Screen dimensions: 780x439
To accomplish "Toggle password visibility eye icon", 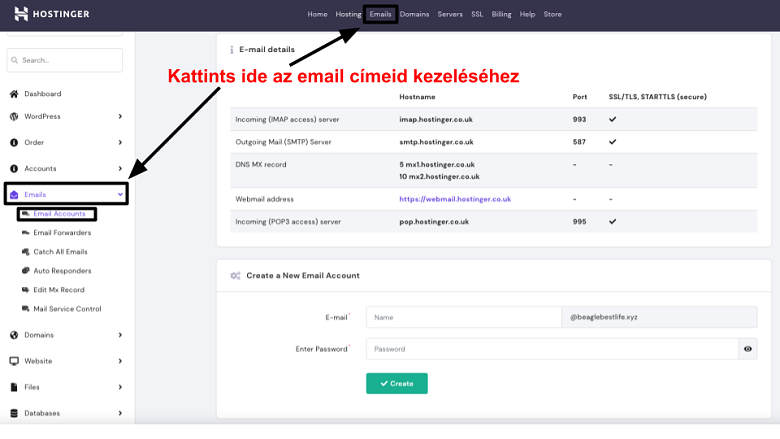I will pos(748,349).
